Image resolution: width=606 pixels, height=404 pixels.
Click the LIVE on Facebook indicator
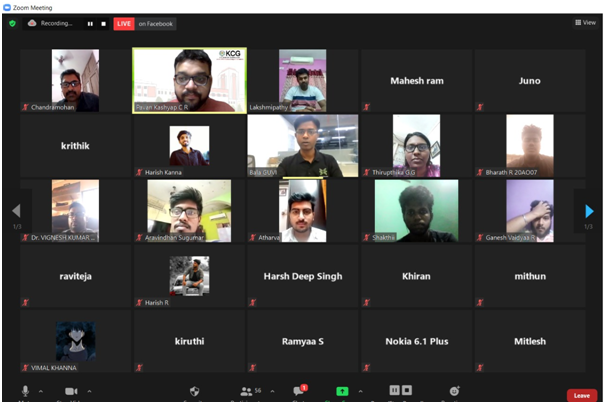[x=145, y=24]
